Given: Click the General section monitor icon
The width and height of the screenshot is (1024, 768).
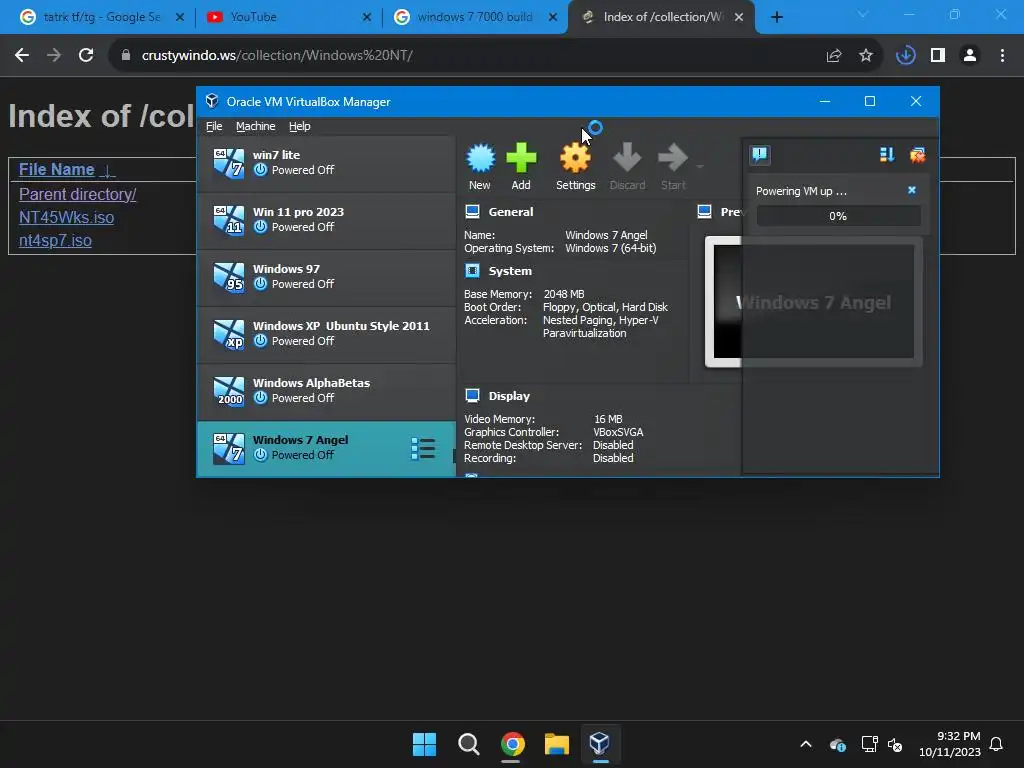Looking at the screenshot, I should (x=472, y=212).
